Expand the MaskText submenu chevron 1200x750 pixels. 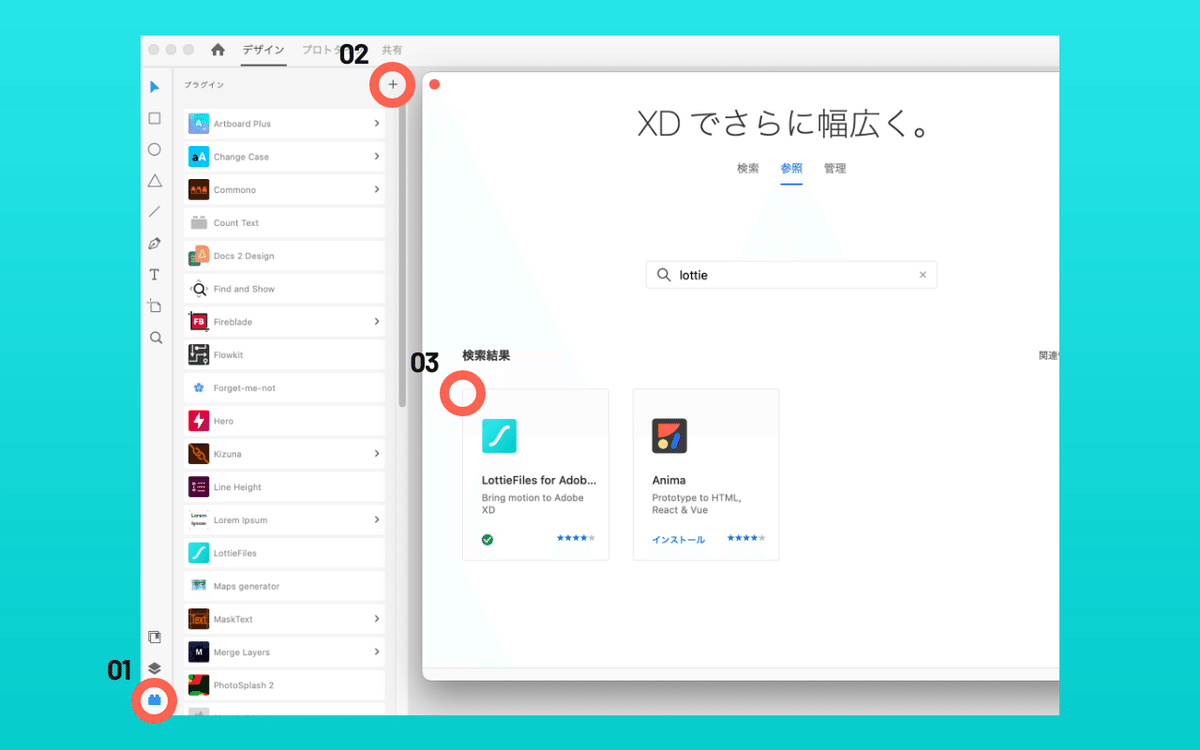(x=377, y=619)
